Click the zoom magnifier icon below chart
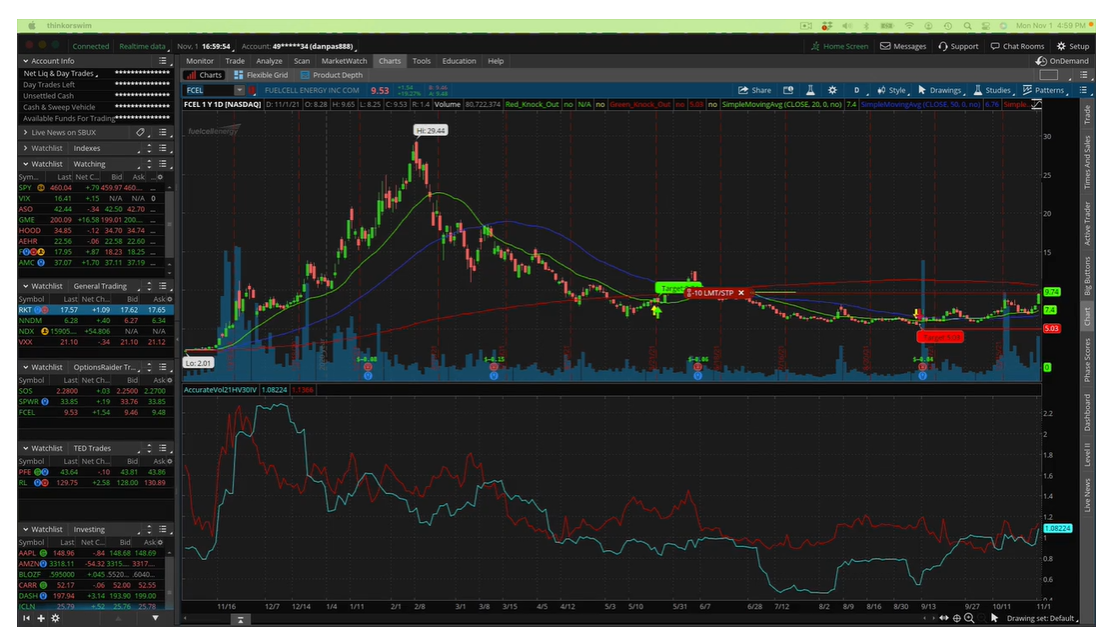Image resolution: width=1106 pixels, height=642 pixels. pos(969,618)
